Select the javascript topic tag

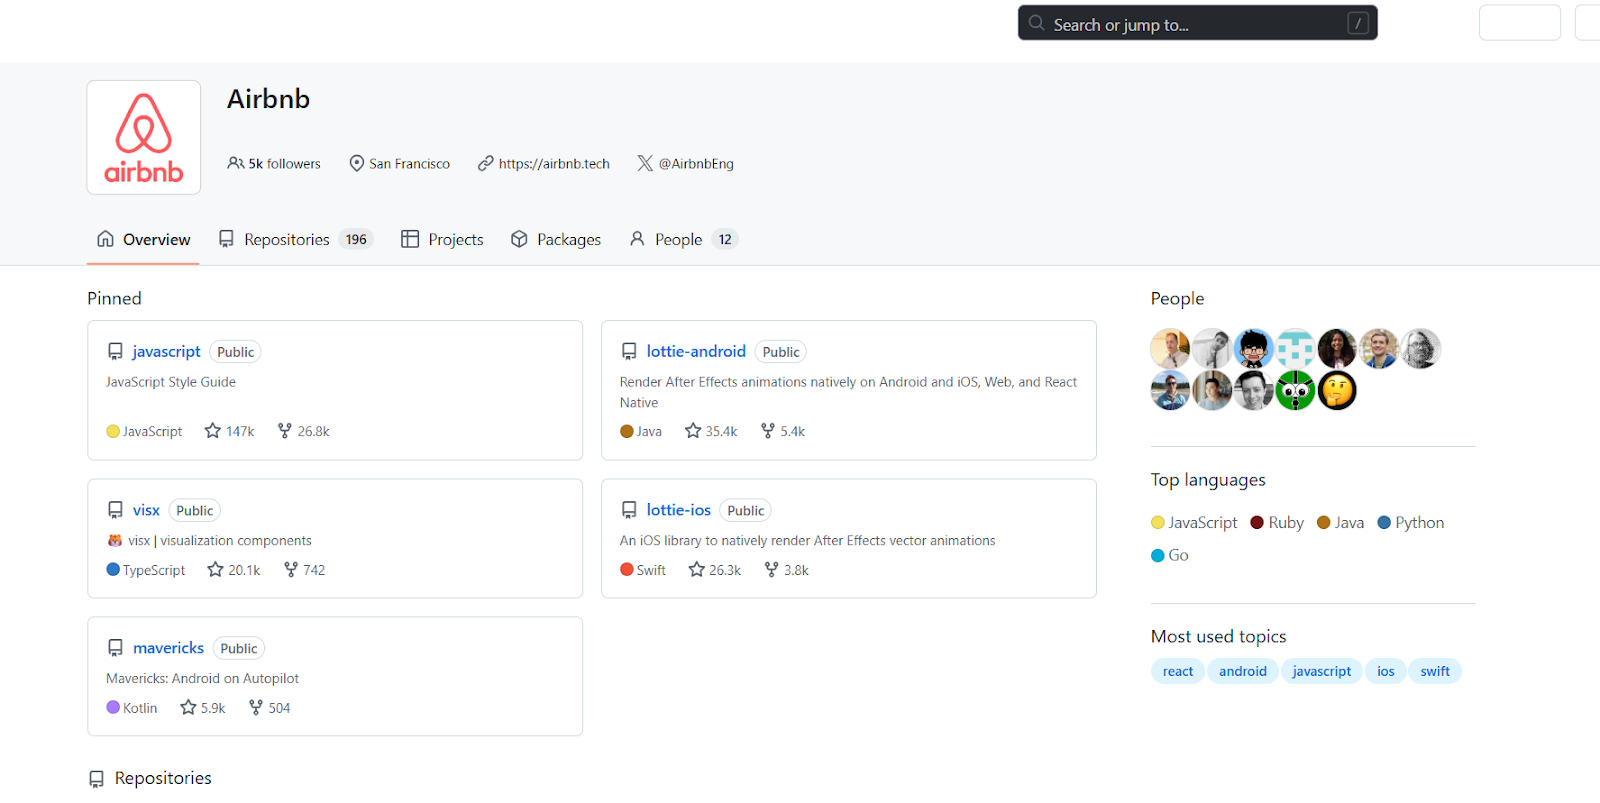point(1321,671)
